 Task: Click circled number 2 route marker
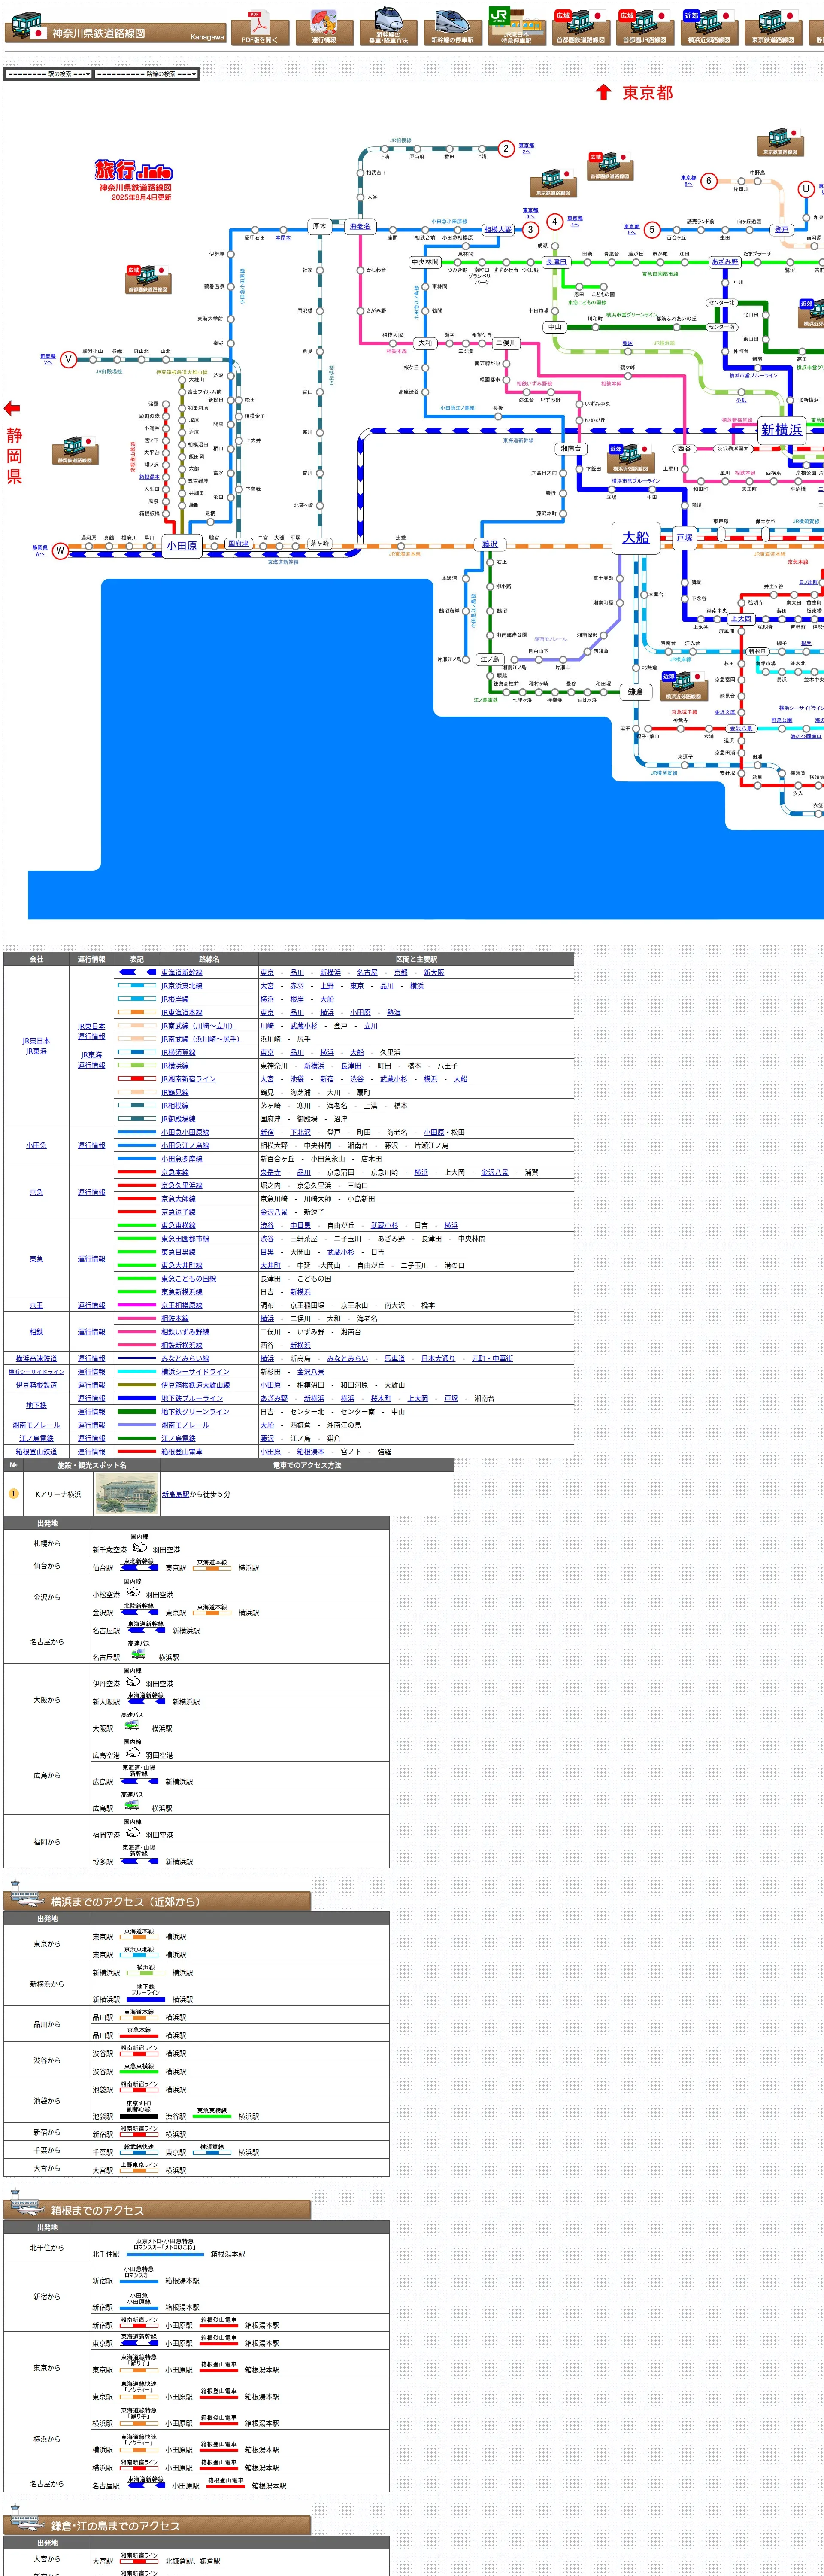tap(505, 149)
